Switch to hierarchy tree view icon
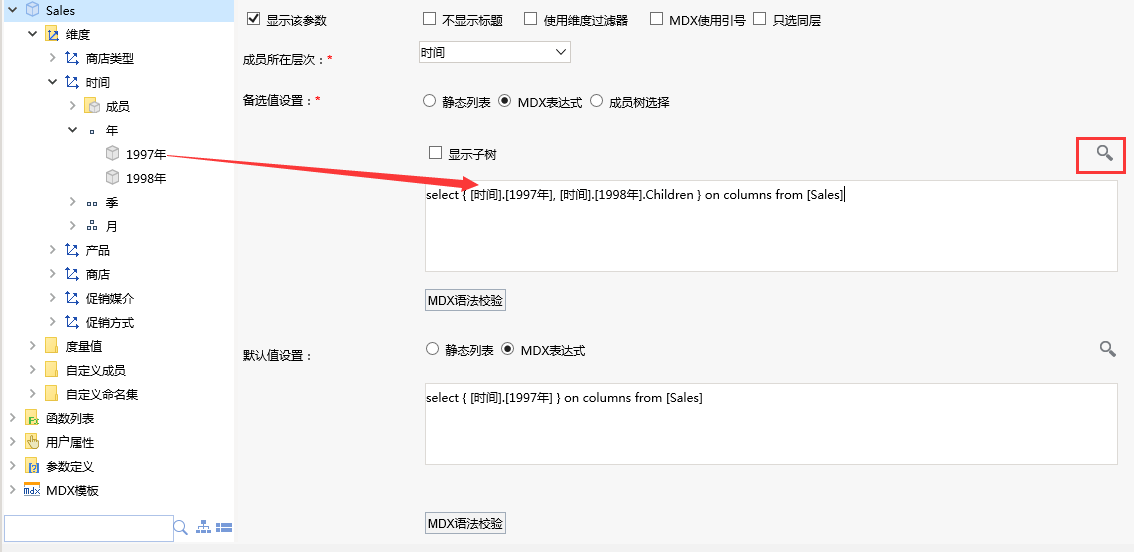The image size is (1134, 552). (x=203, y=528)
